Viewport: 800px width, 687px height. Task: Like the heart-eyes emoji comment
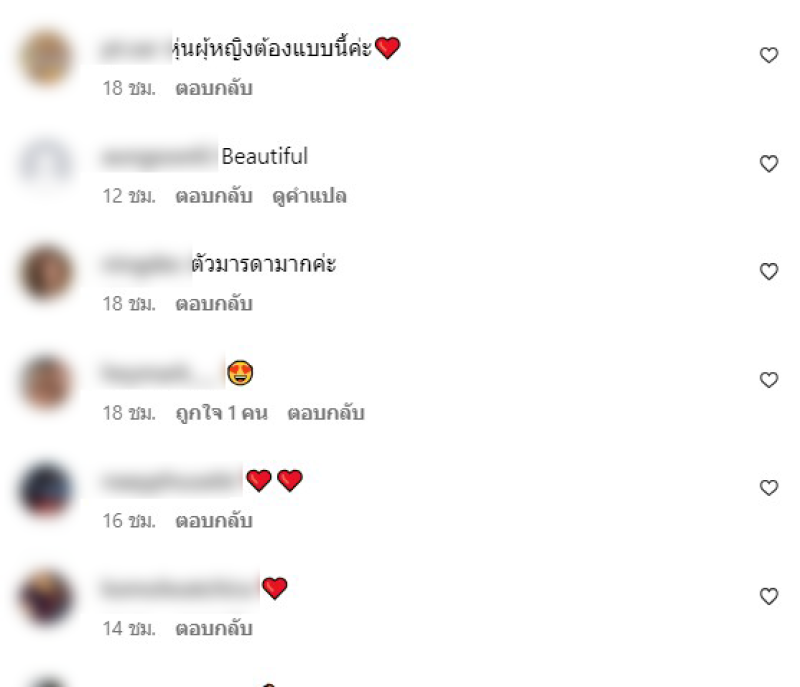[768, 379]
